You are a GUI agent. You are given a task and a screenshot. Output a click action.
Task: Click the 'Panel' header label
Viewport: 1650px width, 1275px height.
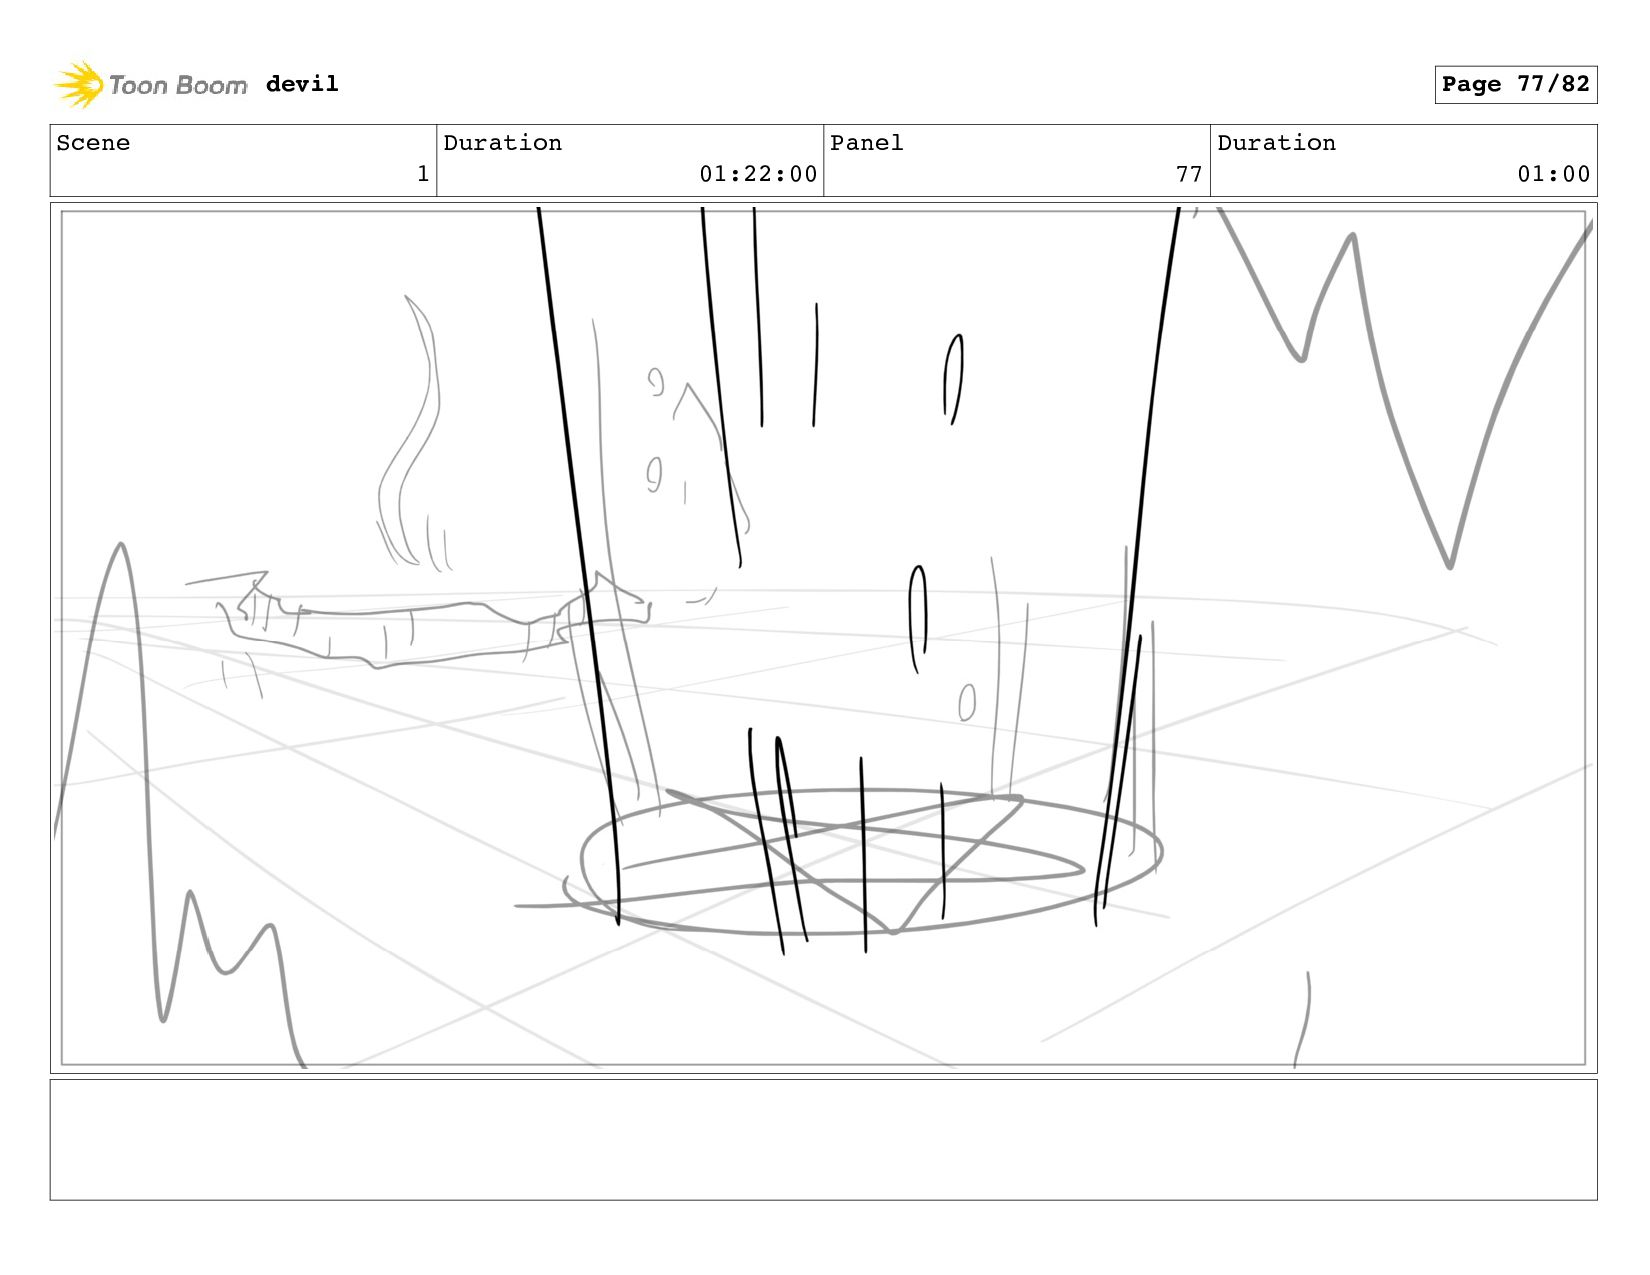click(866, 143)
